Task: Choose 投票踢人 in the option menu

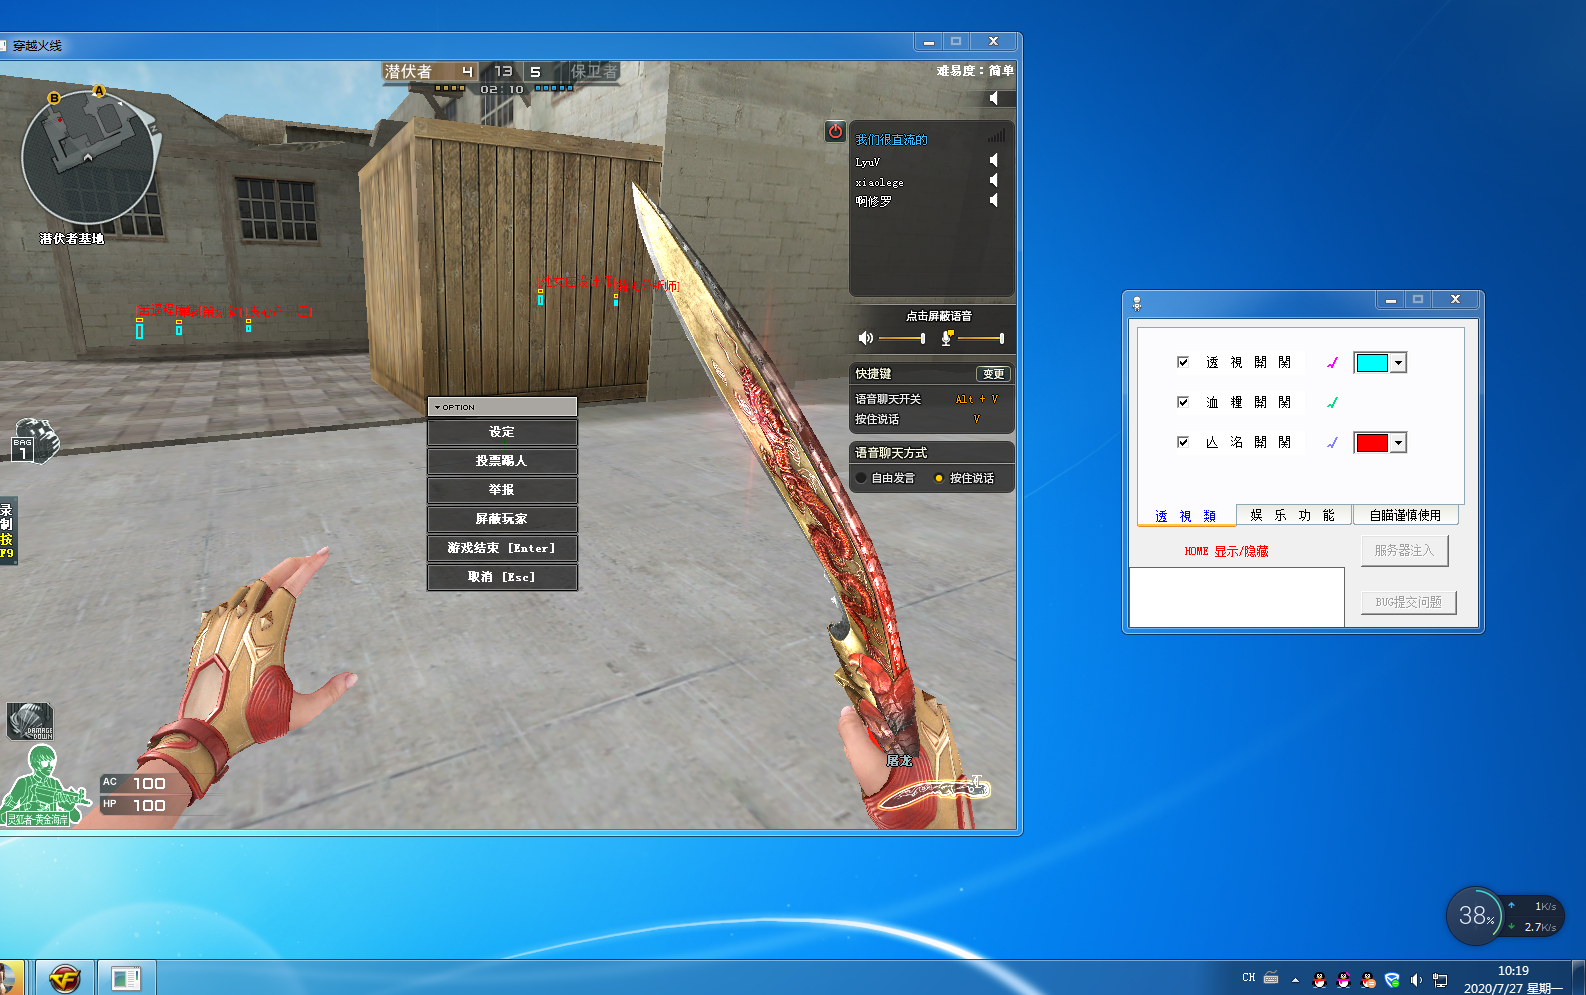Action: pyautogui.click(x=502, y=461)
